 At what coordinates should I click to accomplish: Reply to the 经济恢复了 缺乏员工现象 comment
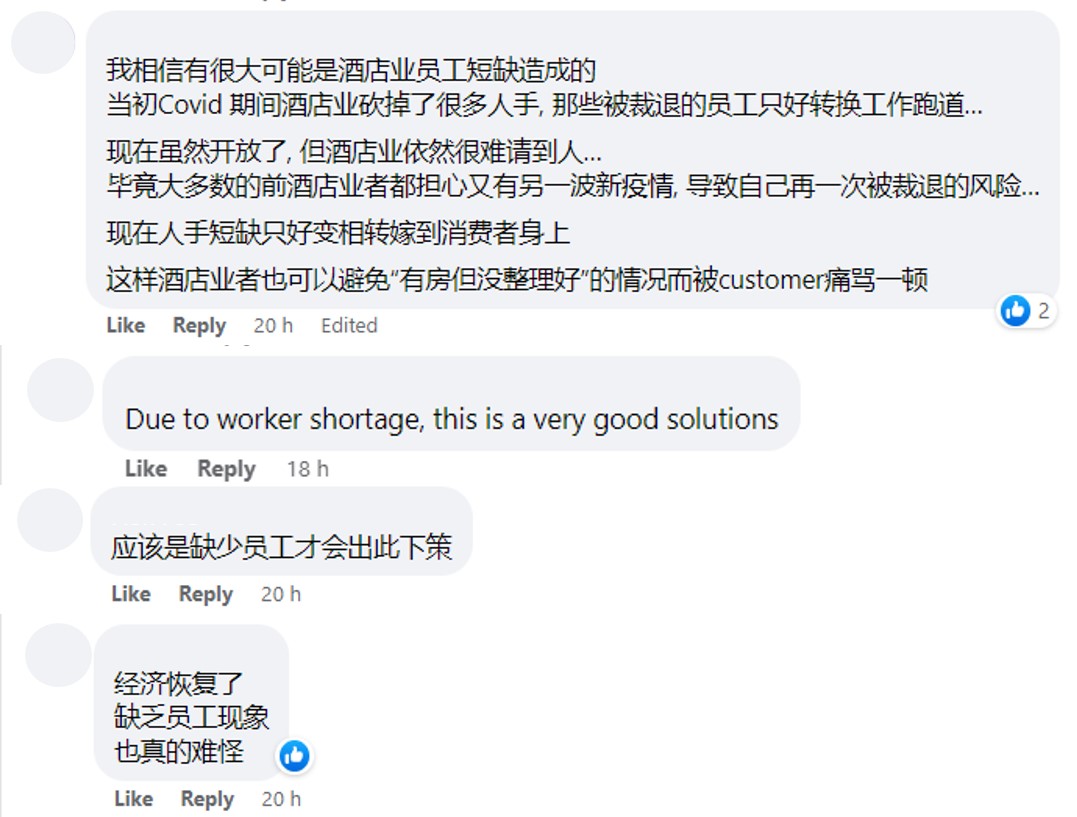coord(207,798)
